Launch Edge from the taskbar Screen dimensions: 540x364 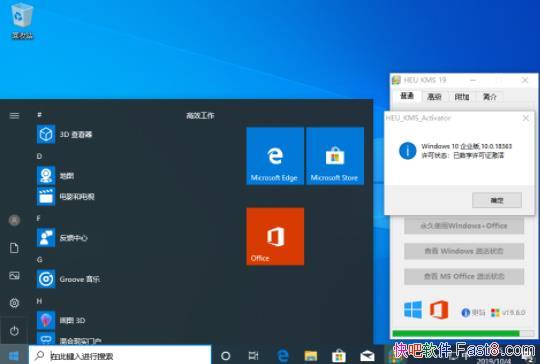tap(283, 355)
